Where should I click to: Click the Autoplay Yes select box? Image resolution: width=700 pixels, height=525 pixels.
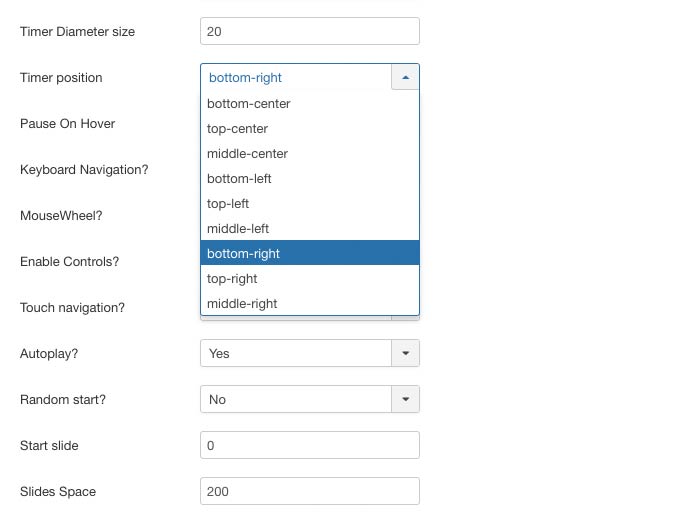(x=296, y=353)
